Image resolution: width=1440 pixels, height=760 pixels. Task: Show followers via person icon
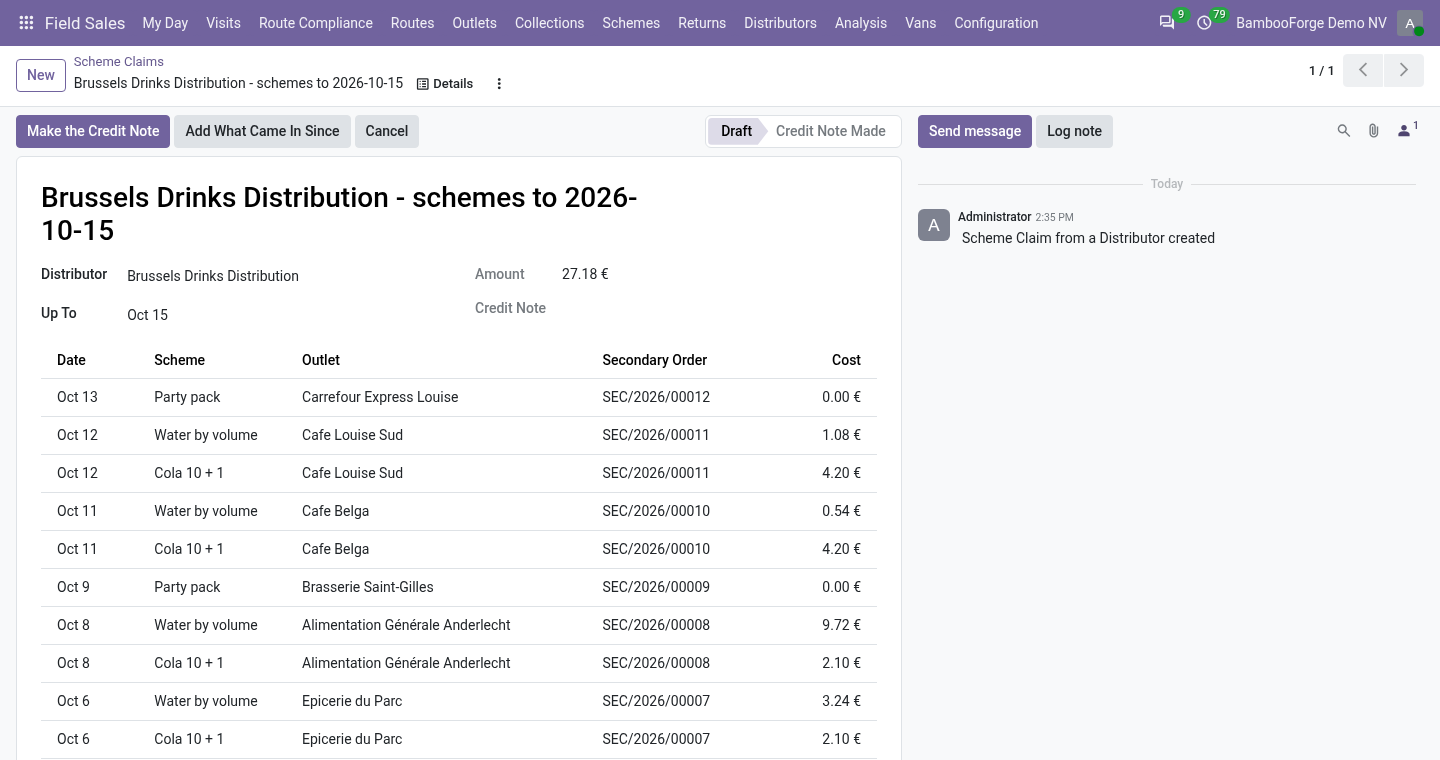point(1407,131)
